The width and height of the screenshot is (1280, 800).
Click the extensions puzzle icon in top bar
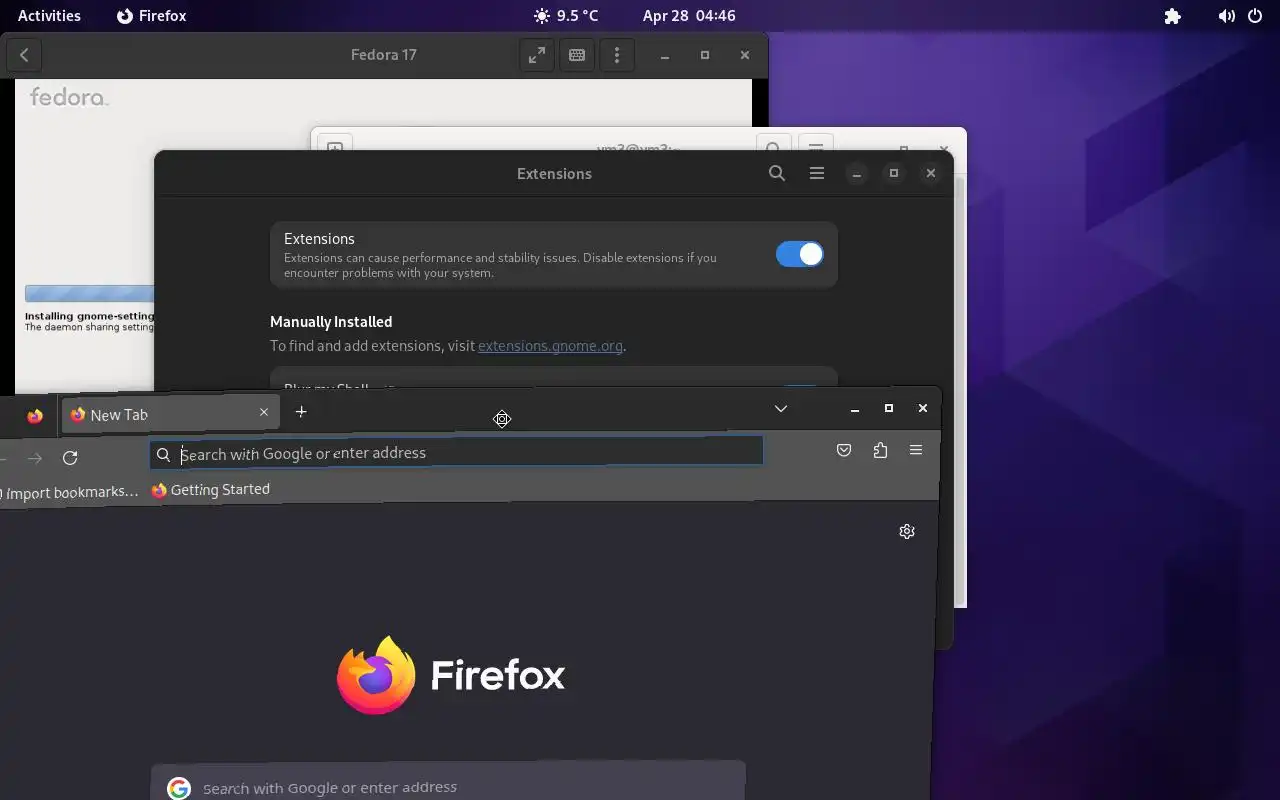coord(1173,16)
